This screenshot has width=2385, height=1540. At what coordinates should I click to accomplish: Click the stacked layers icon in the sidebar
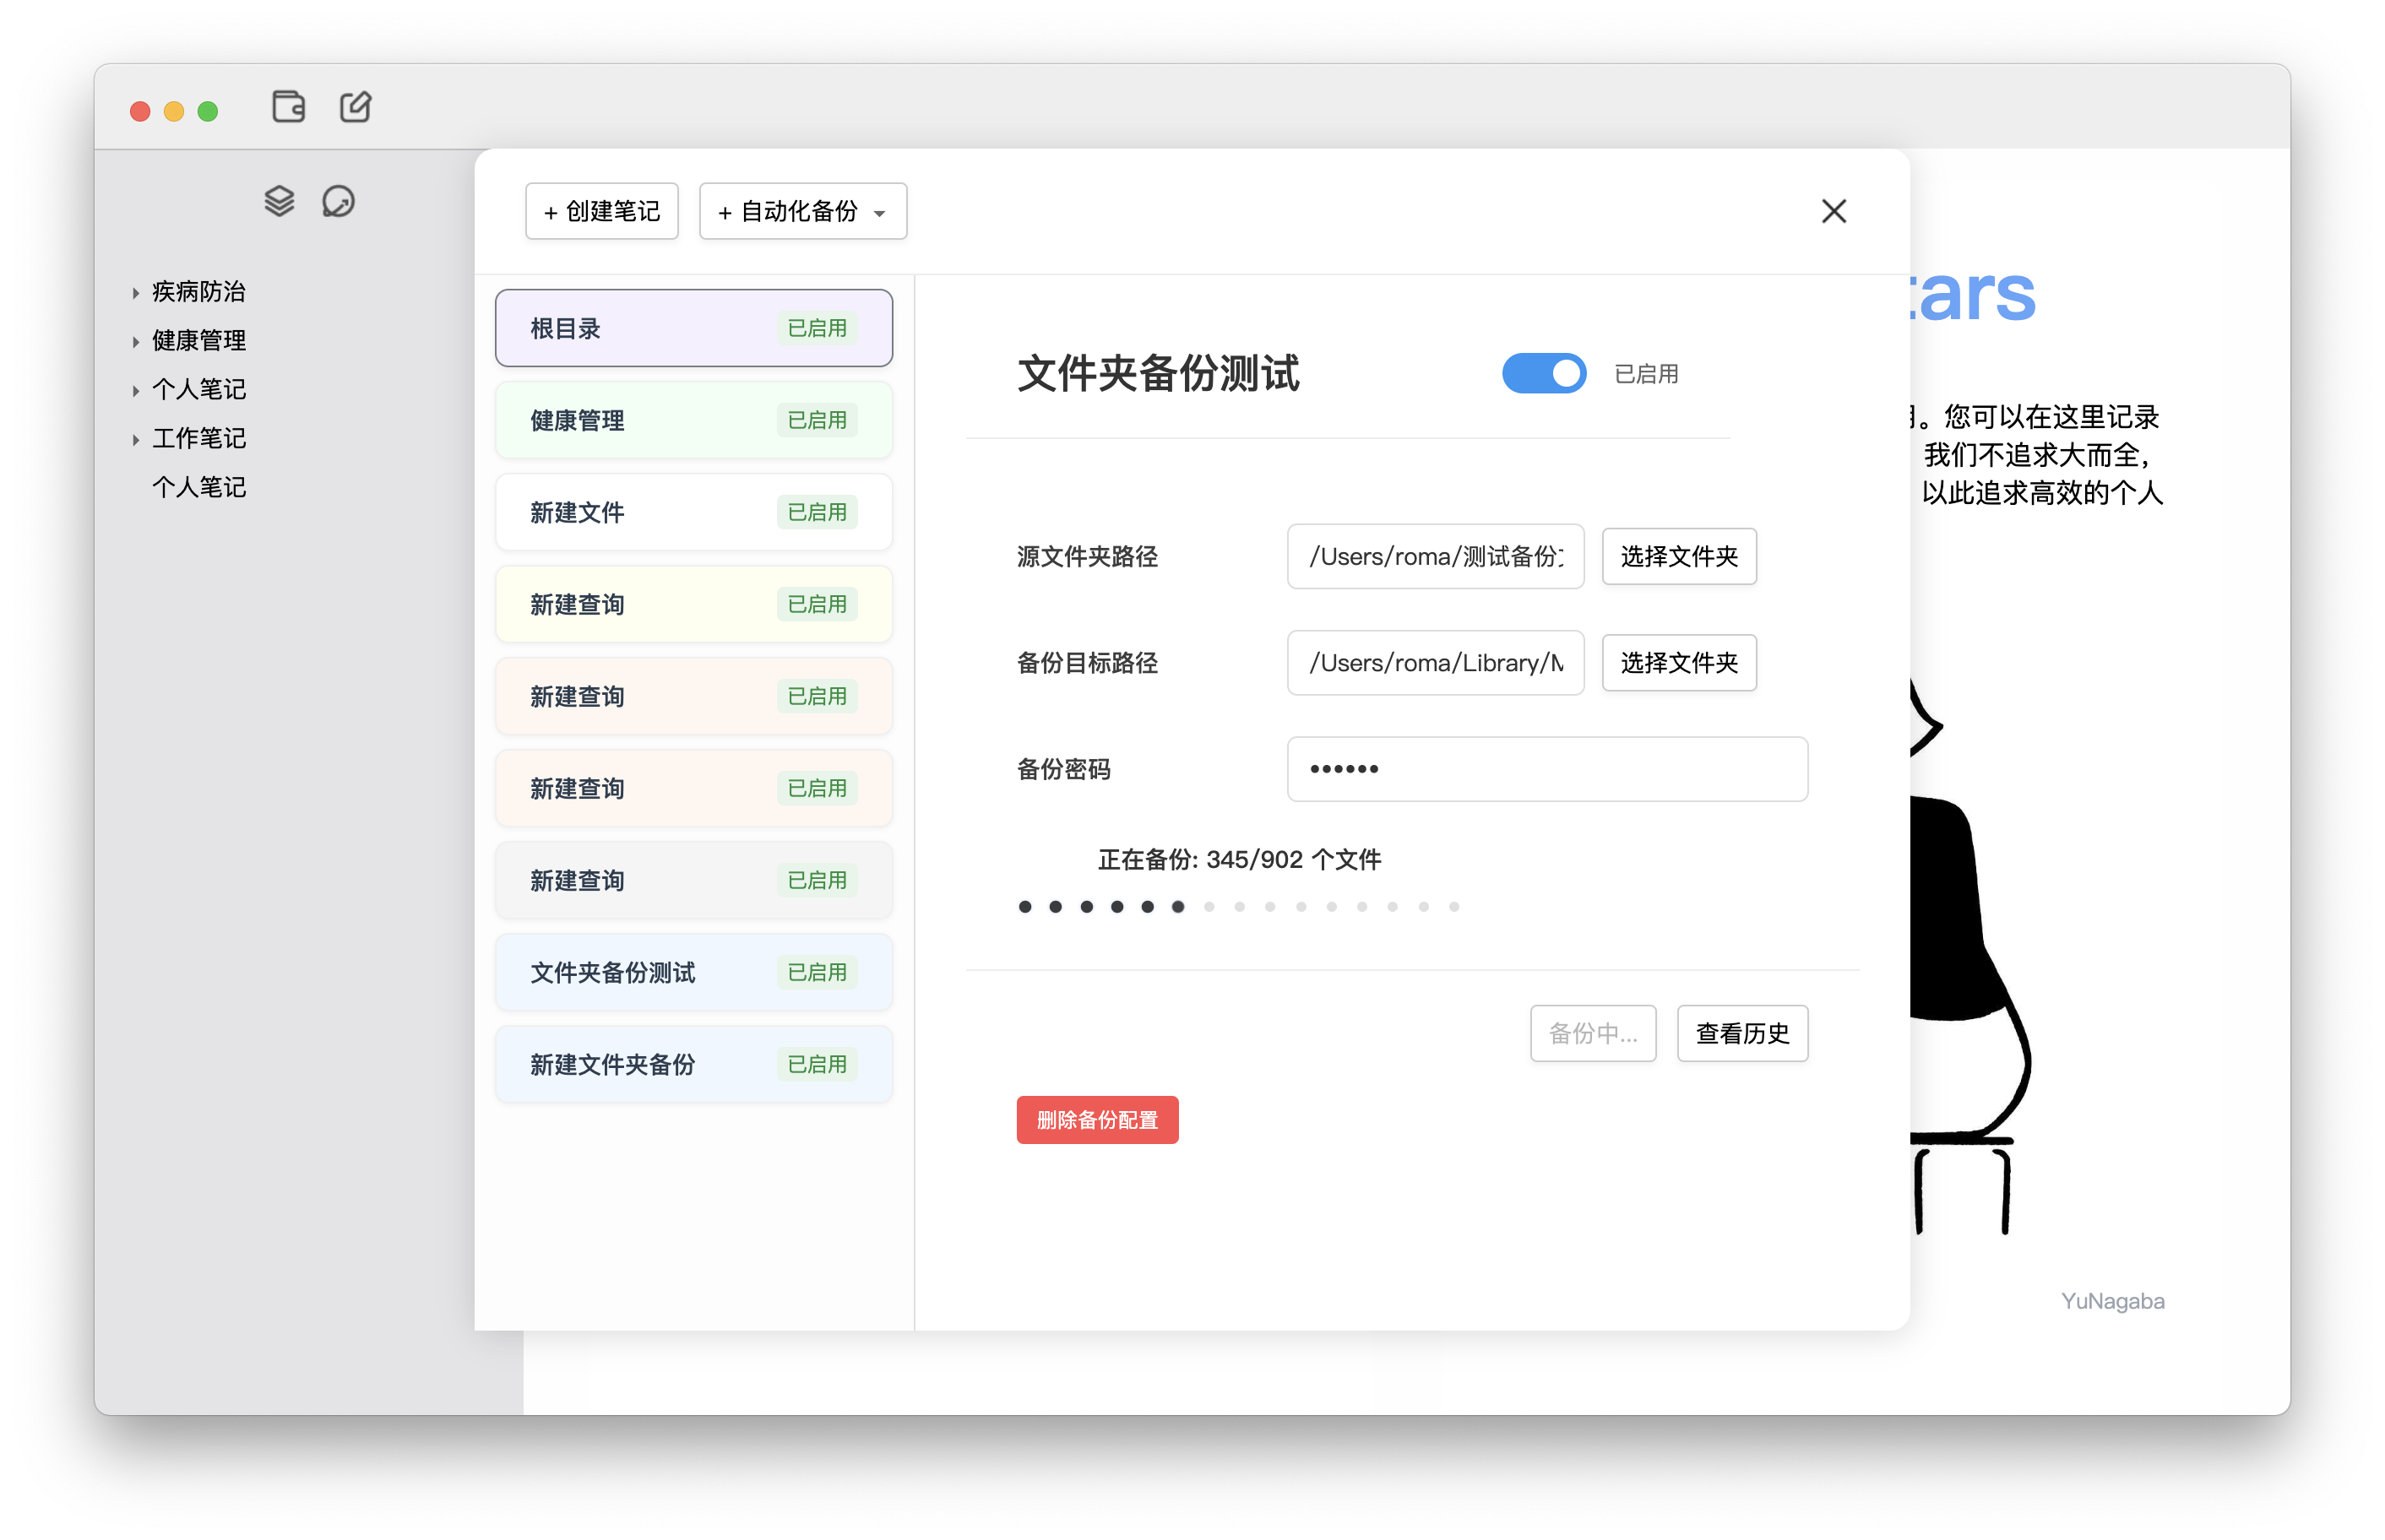pos(279,201)
